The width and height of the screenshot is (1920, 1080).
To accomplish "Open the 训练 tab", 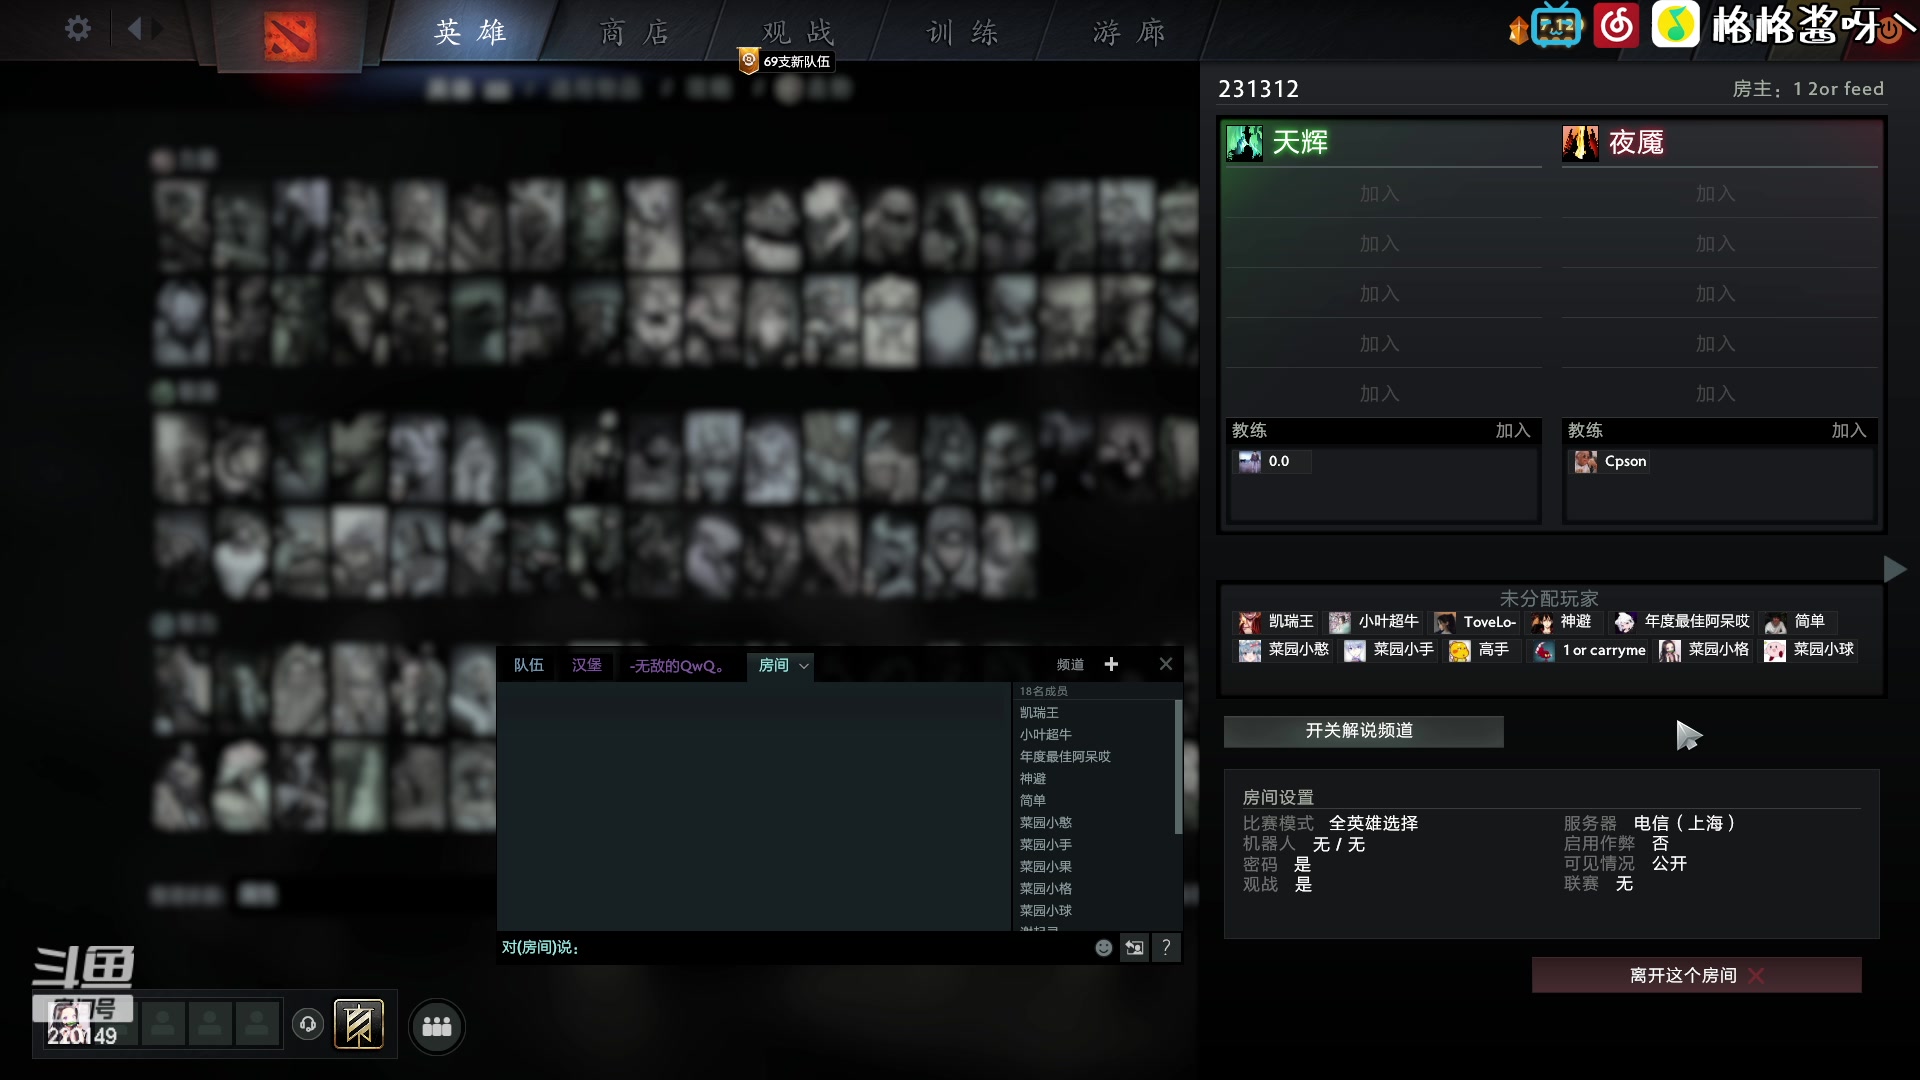I will 961,32.
